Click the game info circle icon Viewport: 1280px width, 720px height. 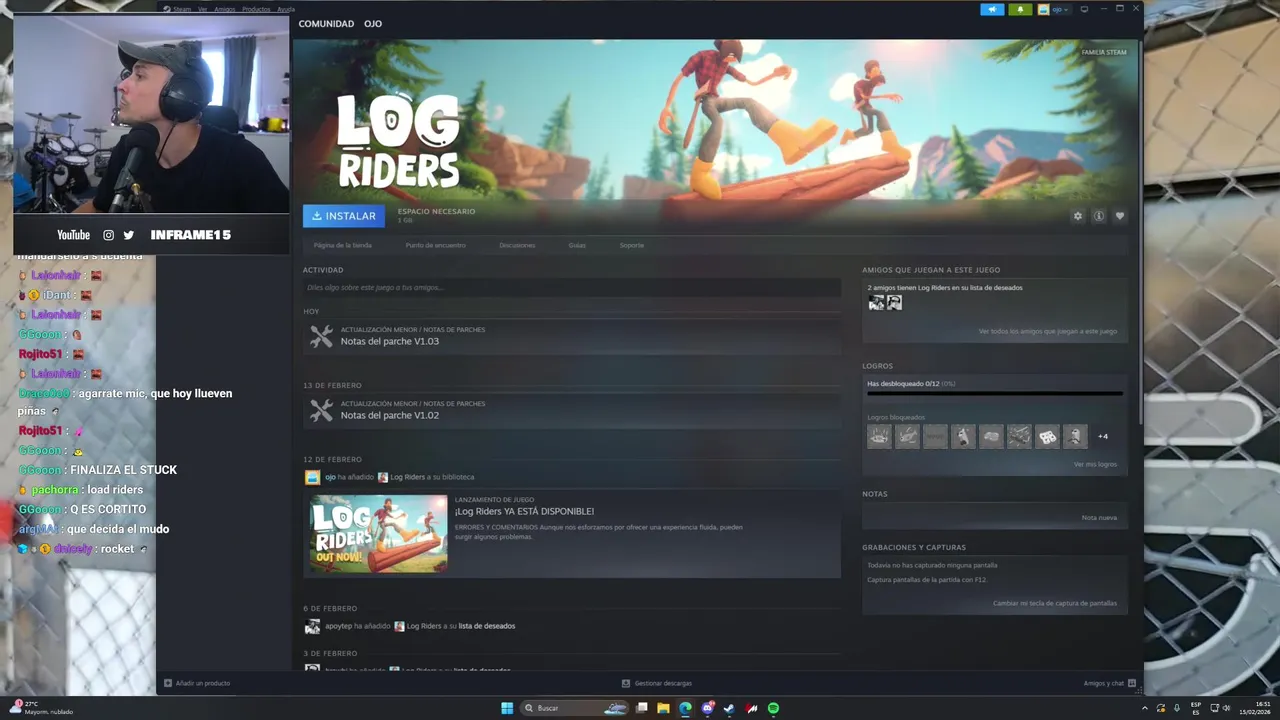point(1098,216)
